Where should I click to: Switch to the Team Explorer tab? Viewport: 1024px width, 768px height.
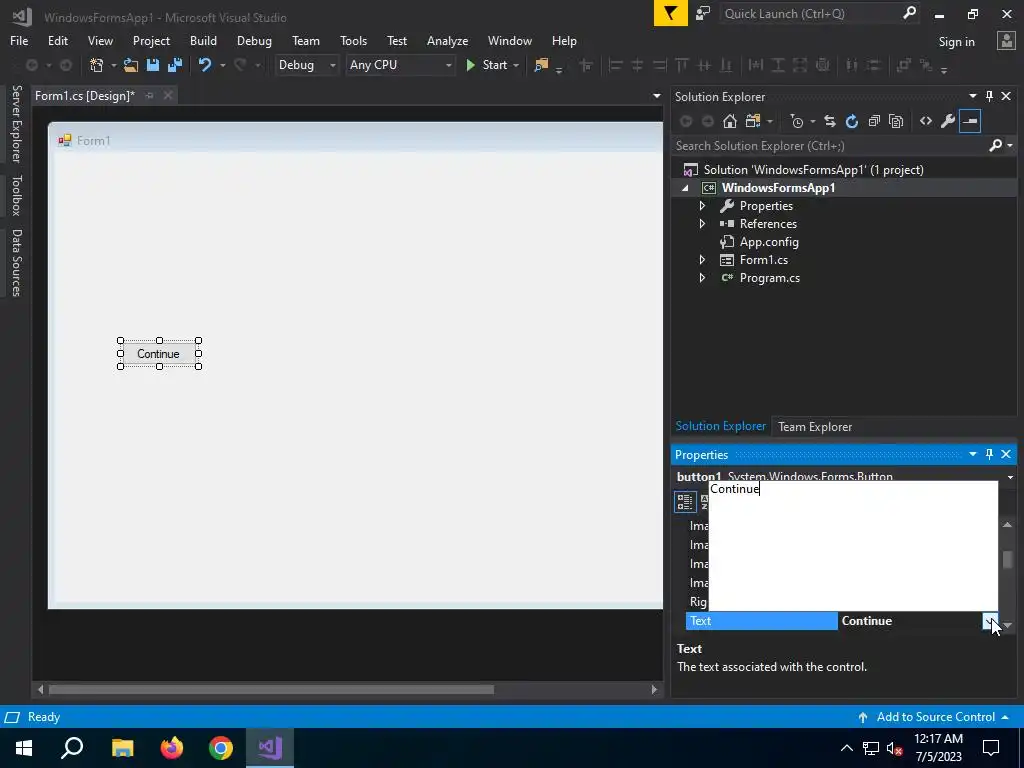[x=814, y=426]
